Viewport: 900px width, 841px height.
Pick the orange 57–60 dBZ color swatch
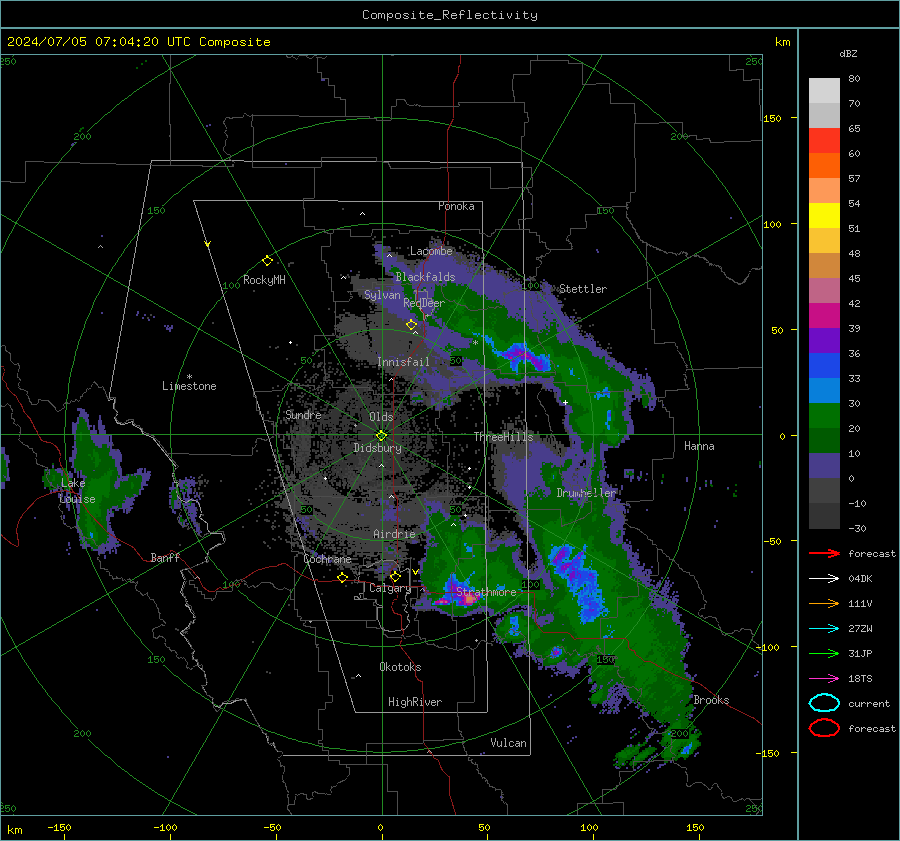tap(824, 166)
